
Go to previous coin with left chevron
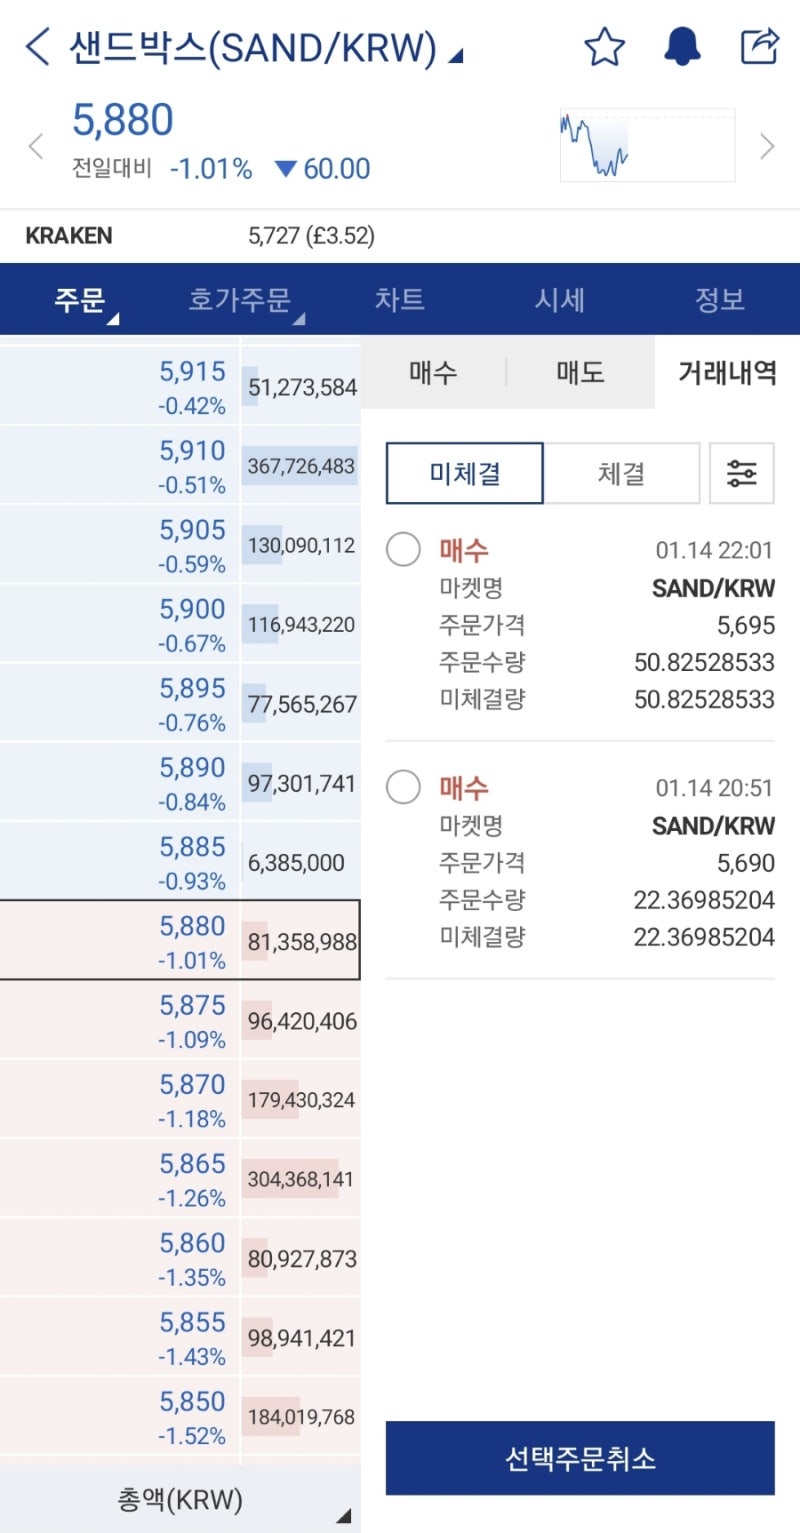(x=35, y=146)
